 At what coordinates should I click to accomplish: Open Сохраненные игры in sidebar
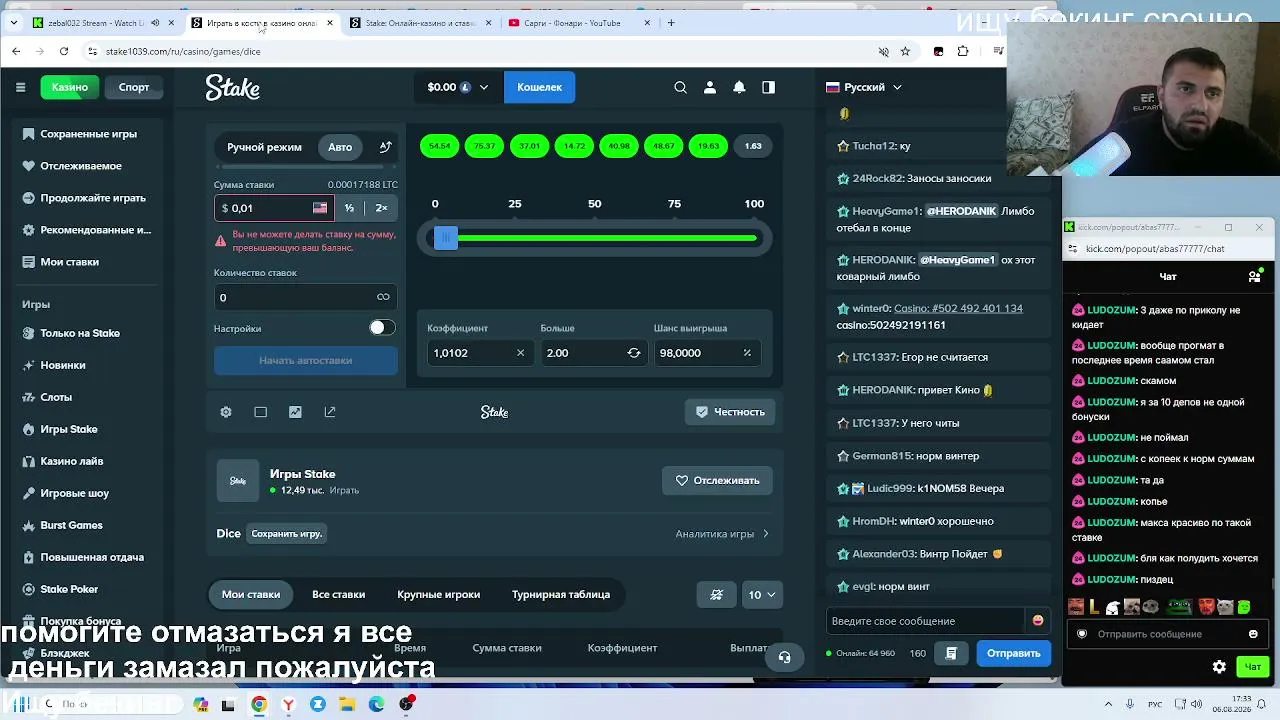coord(89,134)
